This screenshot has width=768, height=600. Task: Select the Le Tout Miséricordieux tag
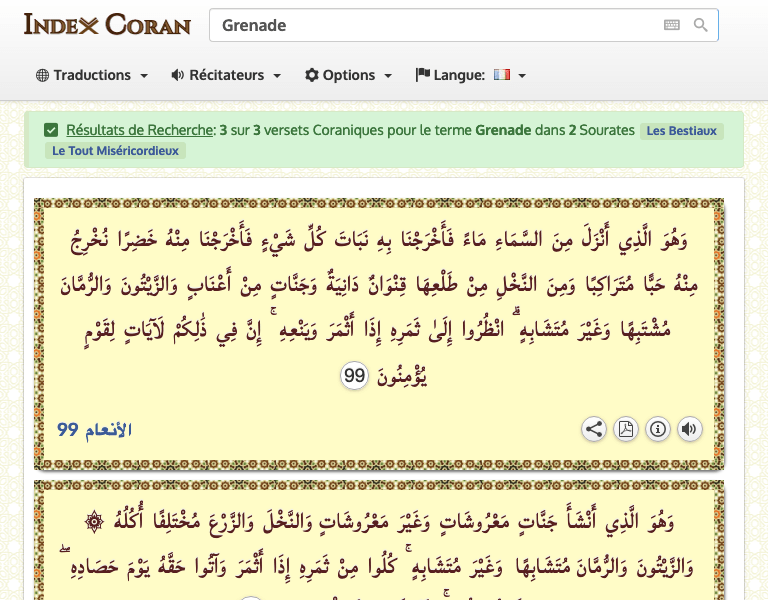(x=115, y=151)
